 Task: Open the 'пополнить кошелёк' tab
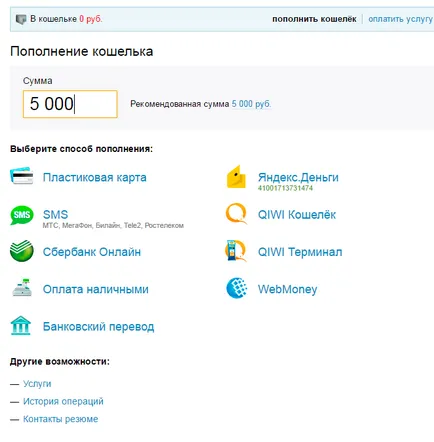tap(314, 19)
